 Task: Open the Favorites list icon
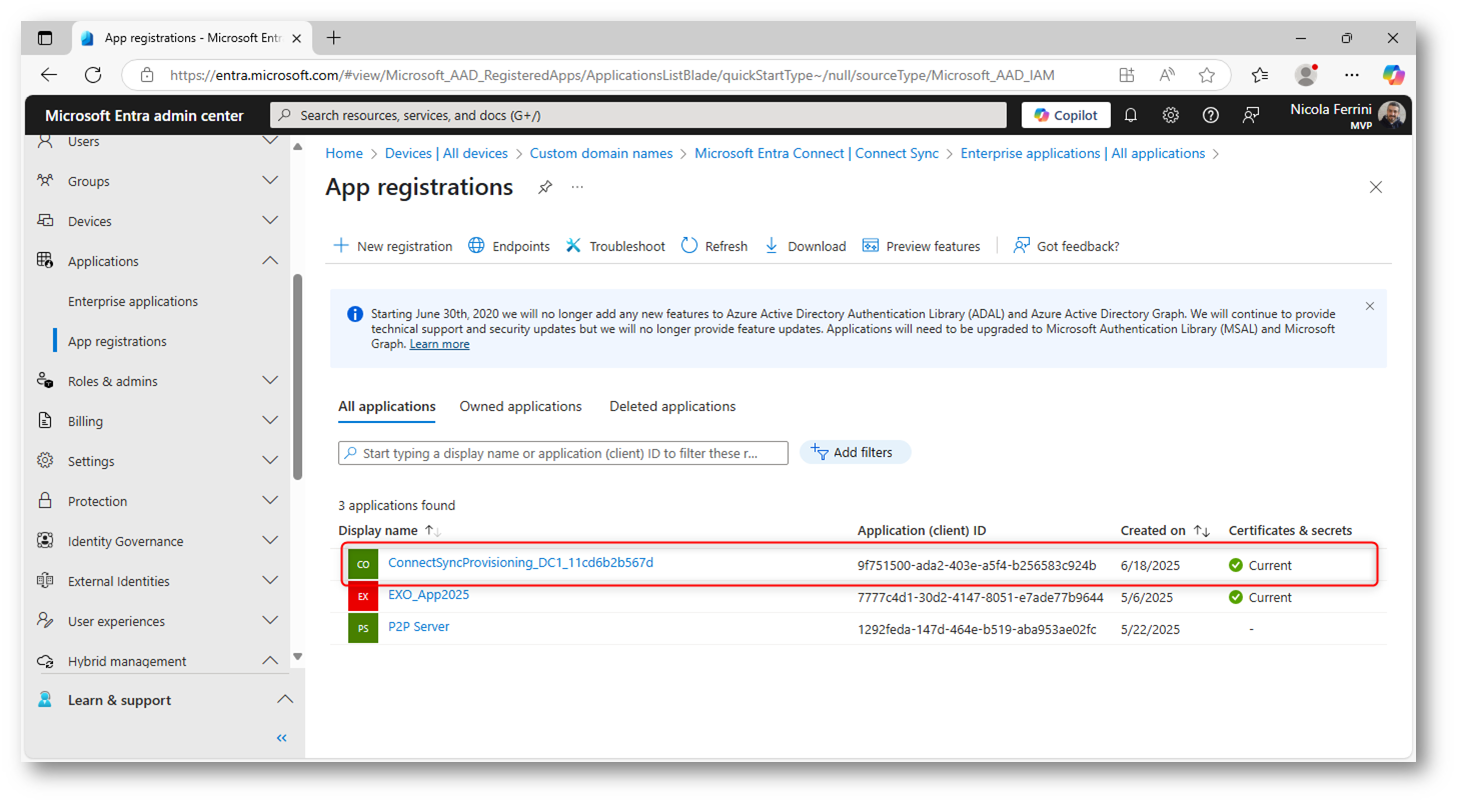[x=1260, y=75]
